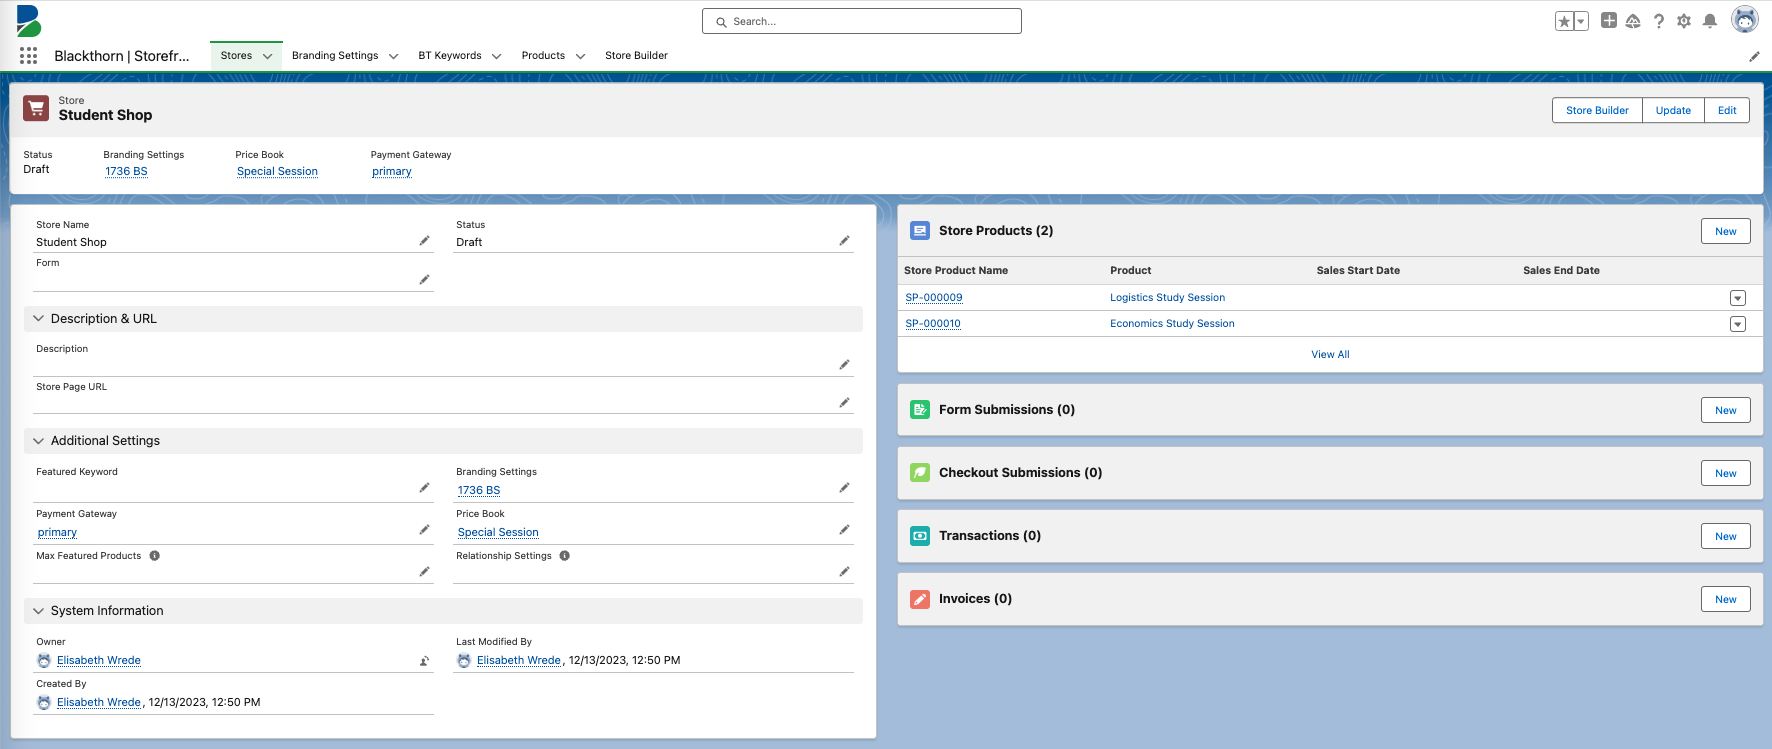Open the SP-000009 store product link
The width and height of the screenshot is (1772, 749).
(934, 298)
